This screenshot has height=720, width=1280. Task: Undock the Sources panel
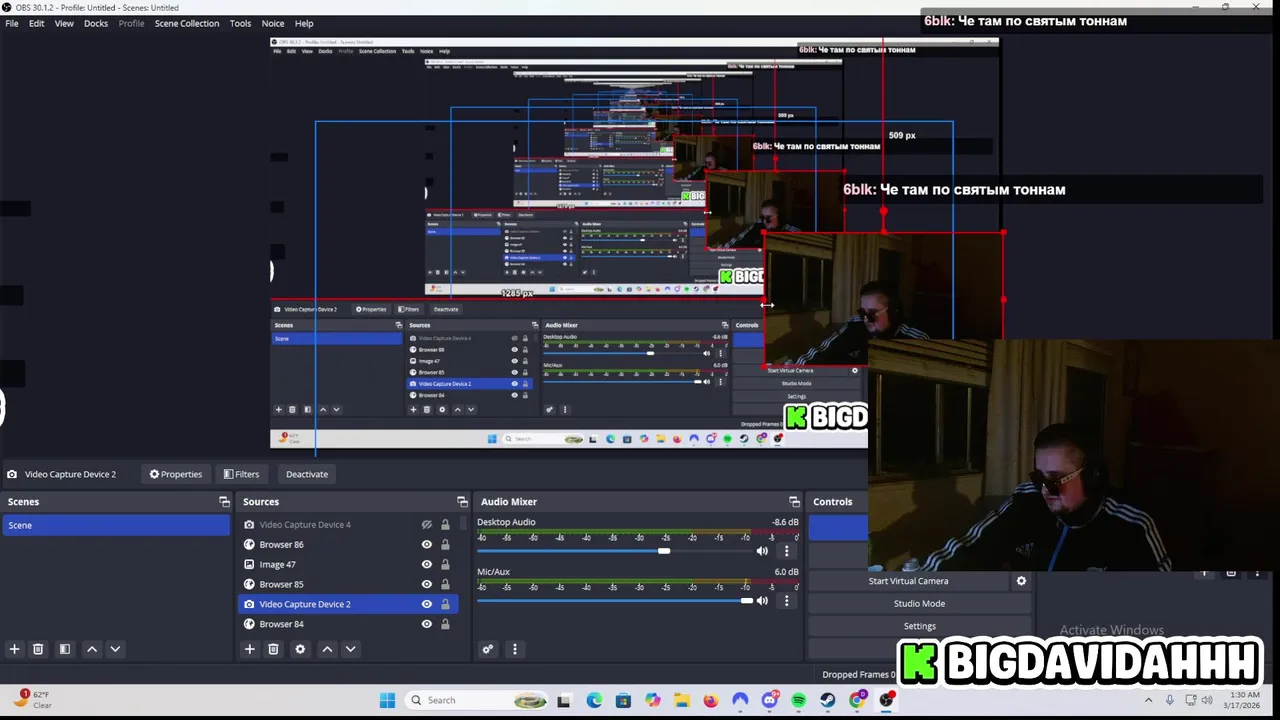[x=462, y=502]
